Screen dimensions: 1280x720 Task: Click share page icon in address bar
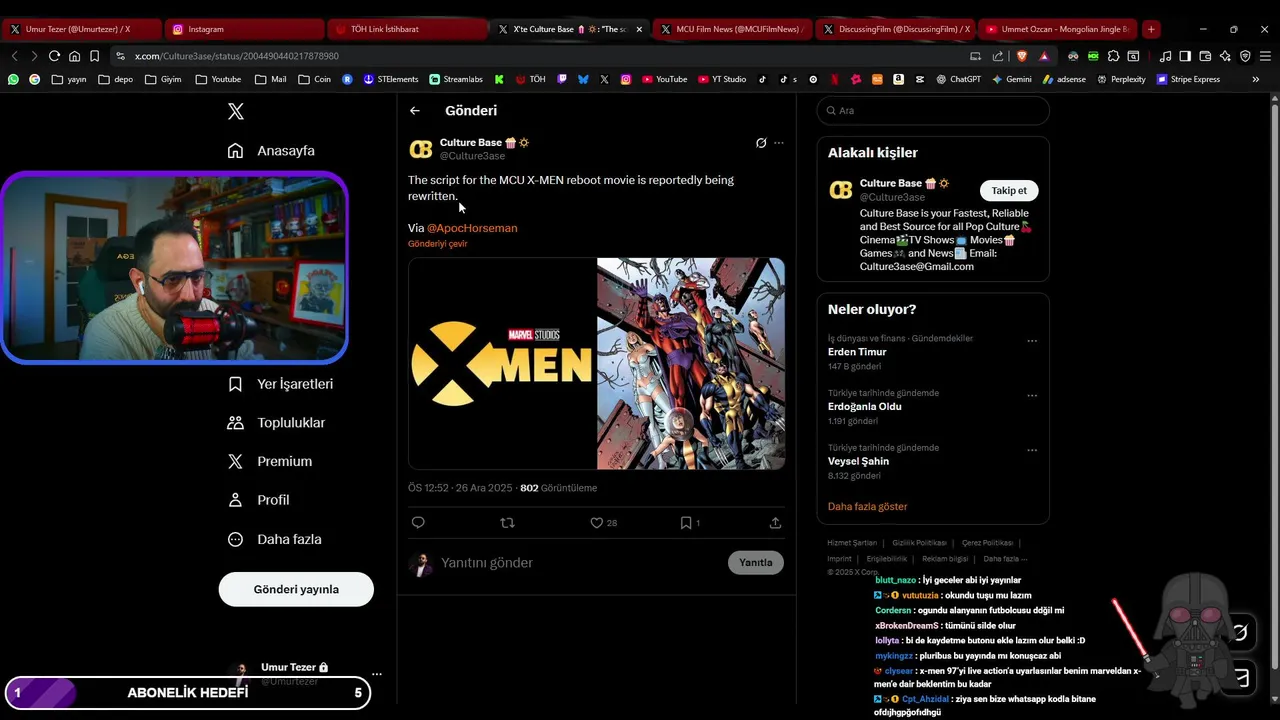[997, 56]
